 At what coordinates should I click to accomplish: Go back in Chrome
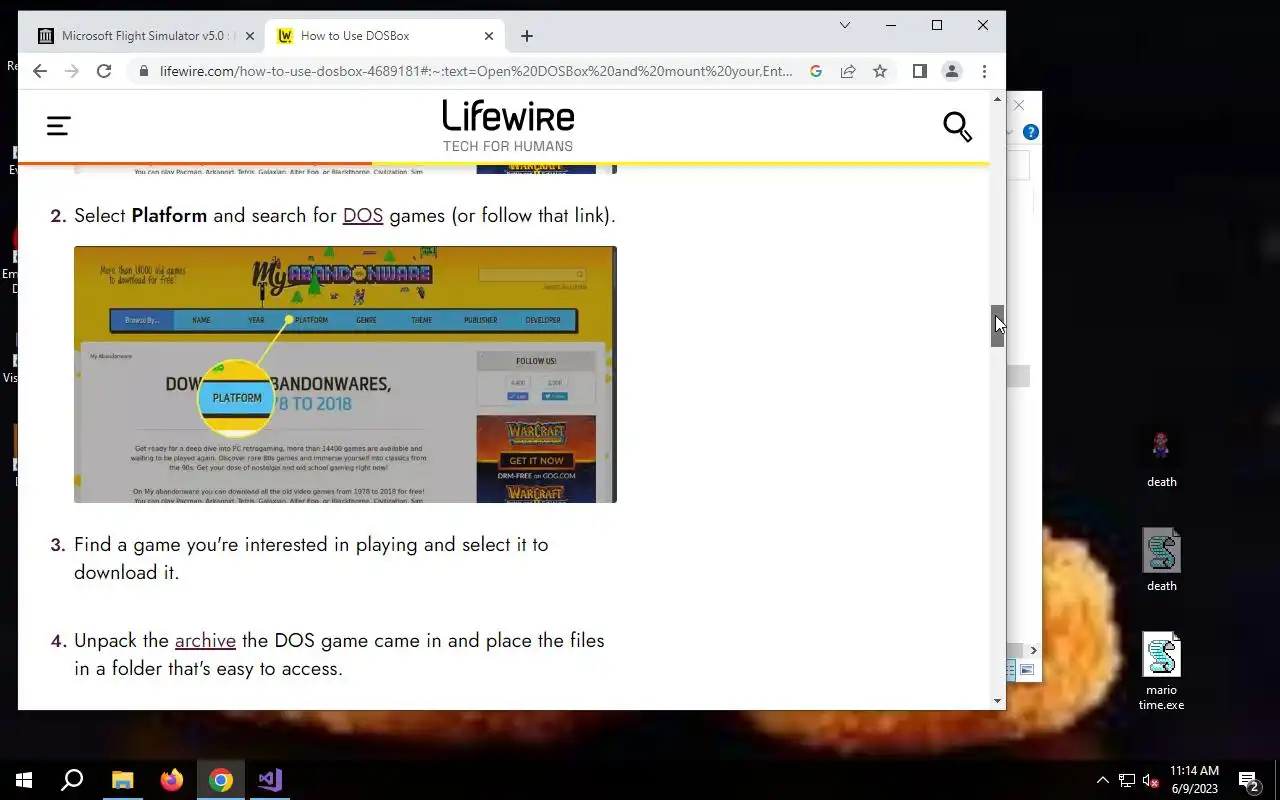pos(40,71)
